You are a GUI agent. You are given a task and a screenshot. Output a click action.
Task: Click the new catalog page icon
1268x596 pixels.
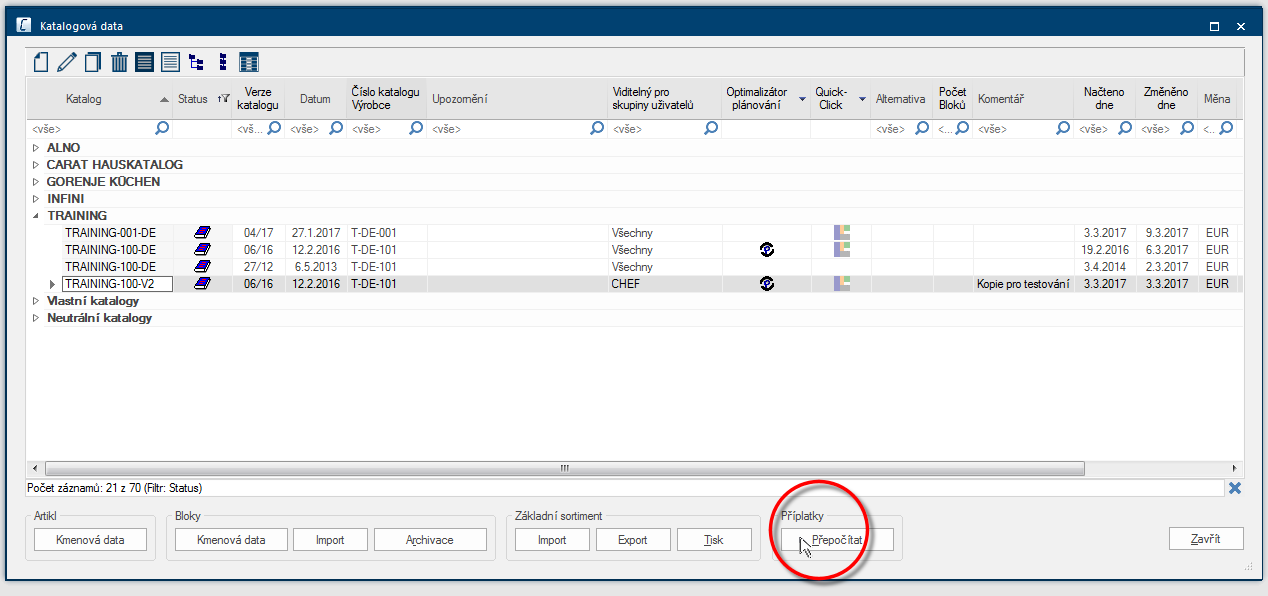pyautogui.click(x=41, y=63)
